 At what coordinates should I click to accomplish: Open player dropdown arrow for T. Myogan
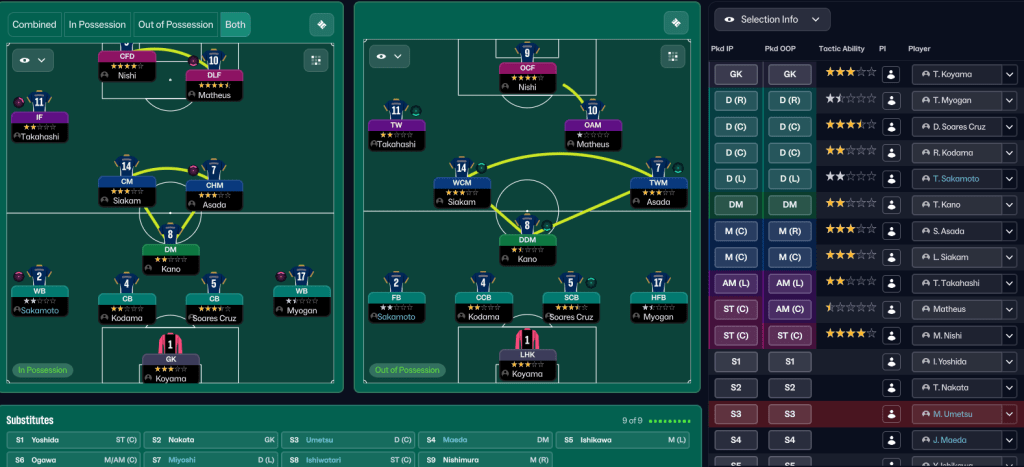pyautogui.click(x=1009, y=100)
